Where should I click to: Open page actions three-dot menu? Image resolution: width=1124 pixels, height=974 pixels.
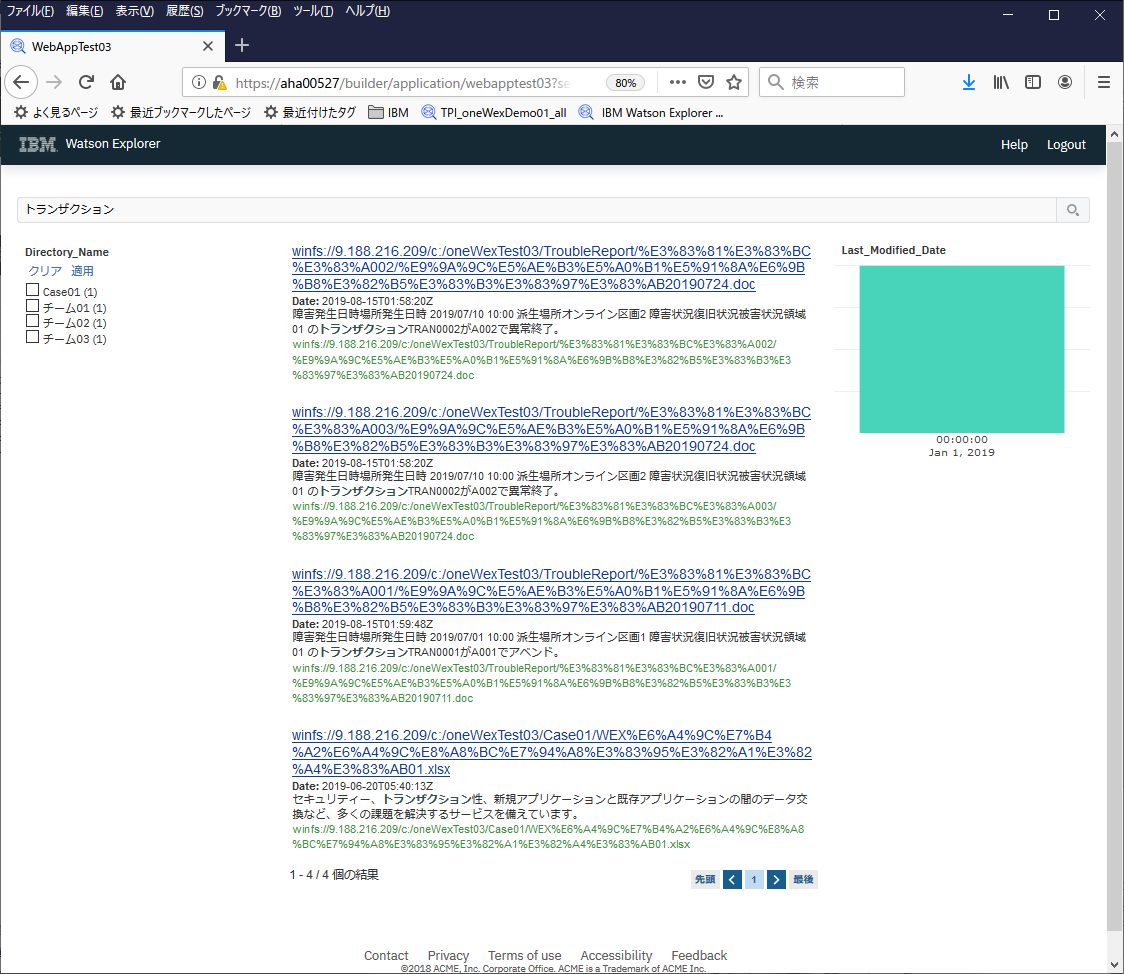[x=677, y=82]
